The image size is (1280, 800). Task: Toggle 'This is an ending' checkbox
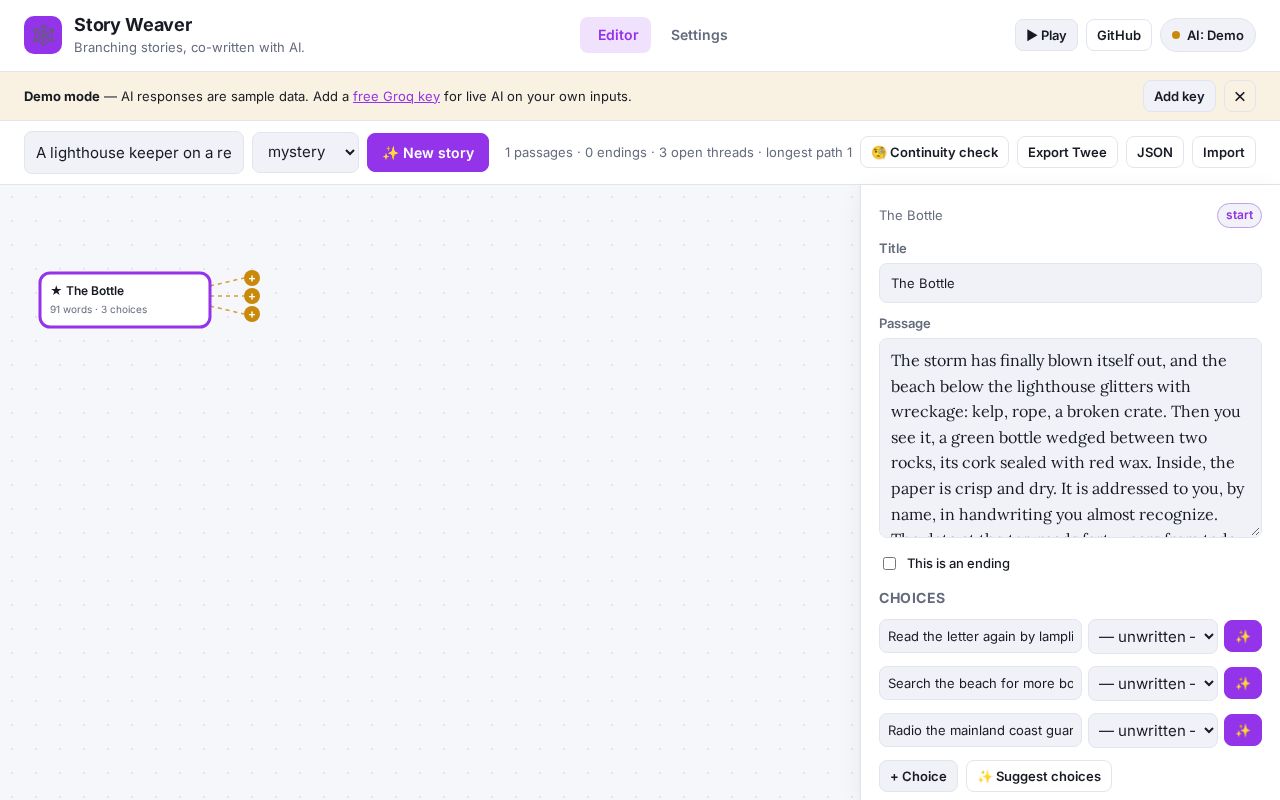click(889, 563)
